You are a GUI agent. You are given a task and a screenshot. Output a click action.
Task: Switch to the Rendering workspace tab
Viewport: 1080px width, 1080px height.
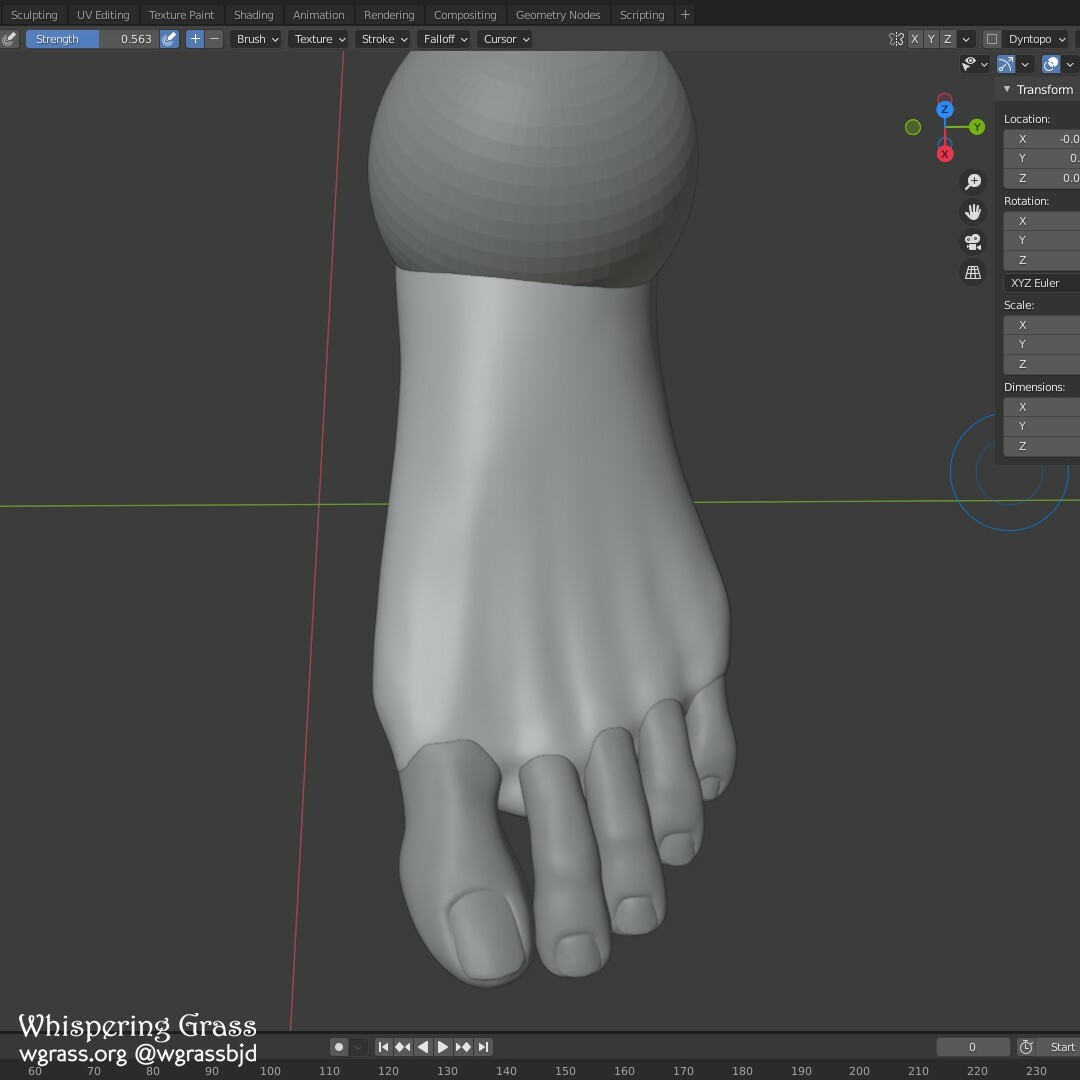388,14
